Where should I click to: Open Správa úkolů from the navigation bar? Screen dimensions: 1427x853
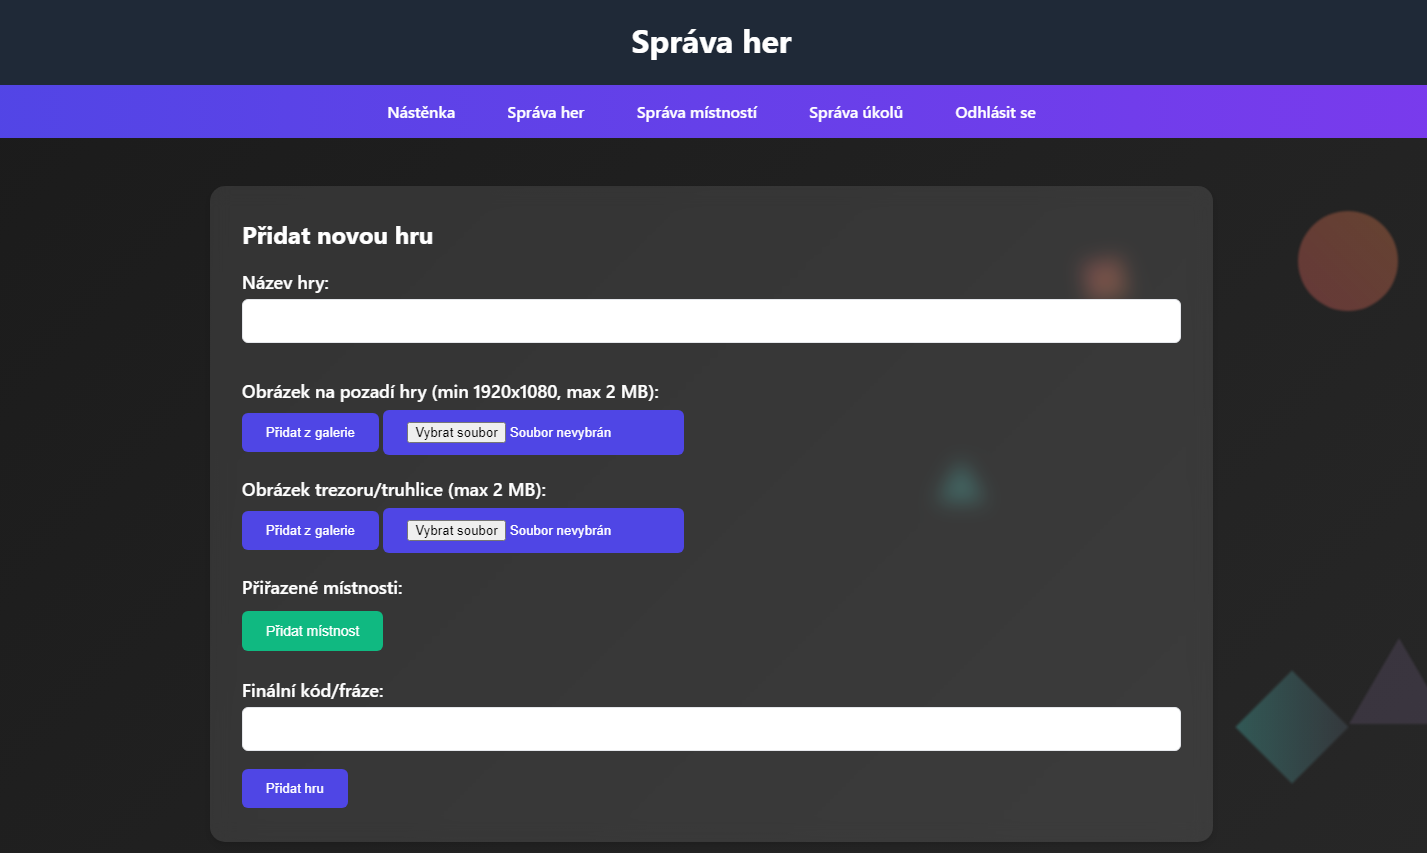pos(855,112)
